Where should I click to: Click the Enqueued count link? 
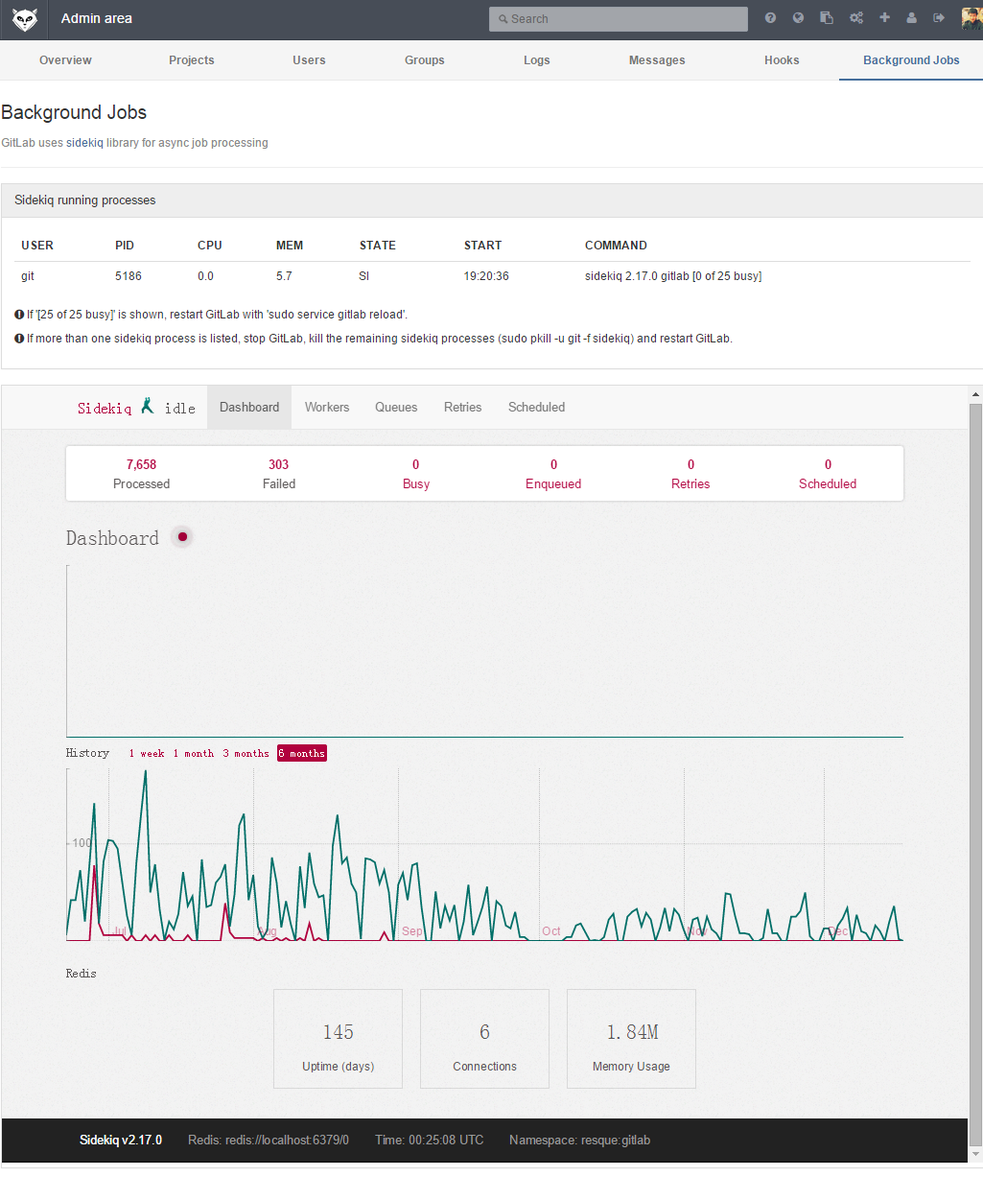click(553, 474)
